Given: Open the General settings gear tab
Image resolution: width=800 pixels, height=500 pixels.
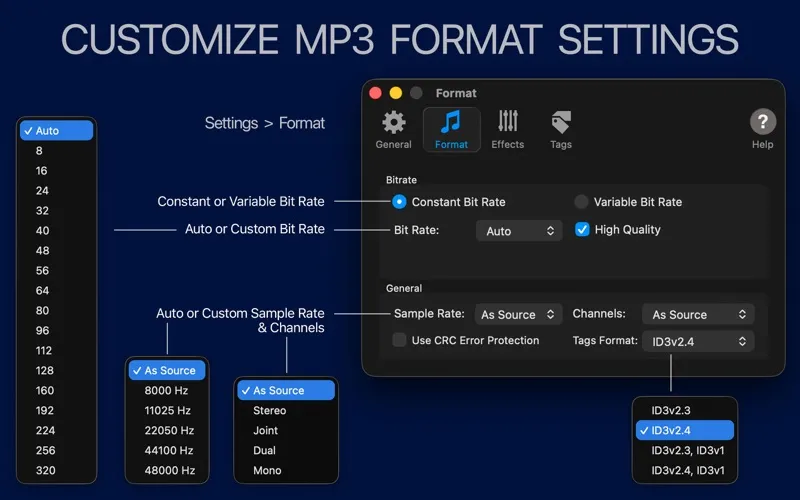Looking at the screenshot, I should pos(393,130).
